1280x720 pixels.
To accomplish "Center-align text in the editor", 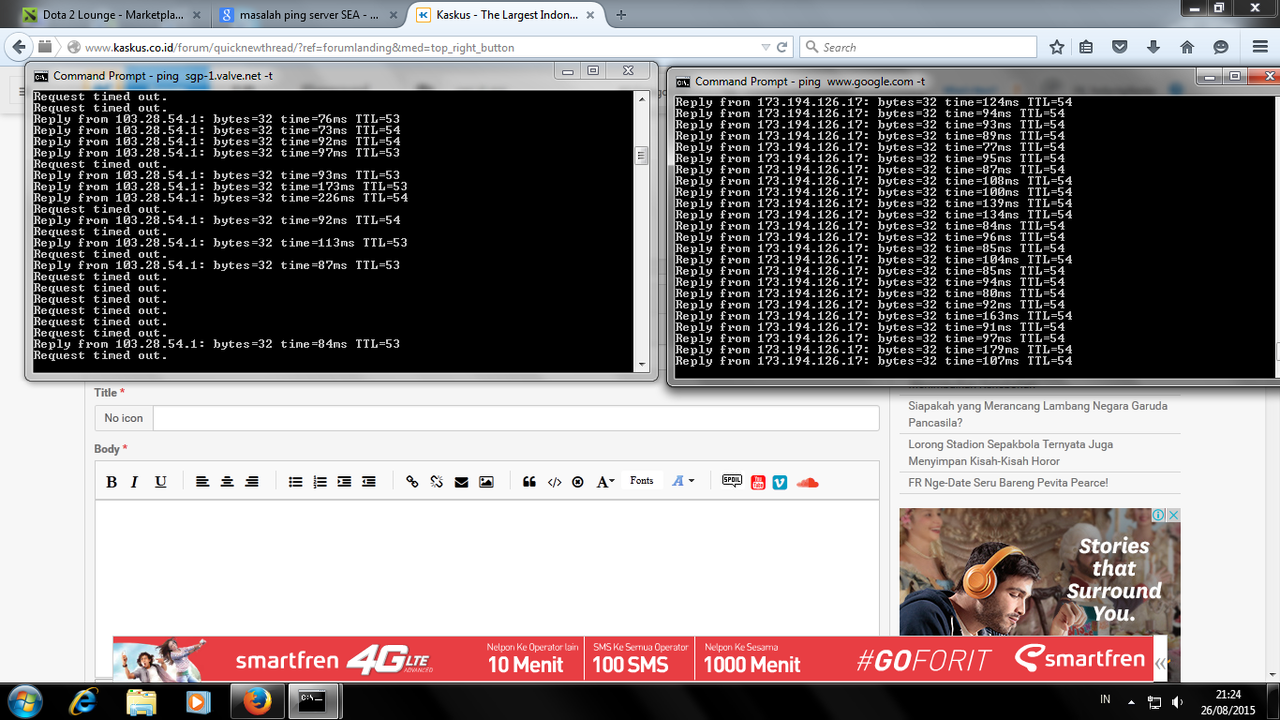I will pyautogui.click(x=227, y=482).
